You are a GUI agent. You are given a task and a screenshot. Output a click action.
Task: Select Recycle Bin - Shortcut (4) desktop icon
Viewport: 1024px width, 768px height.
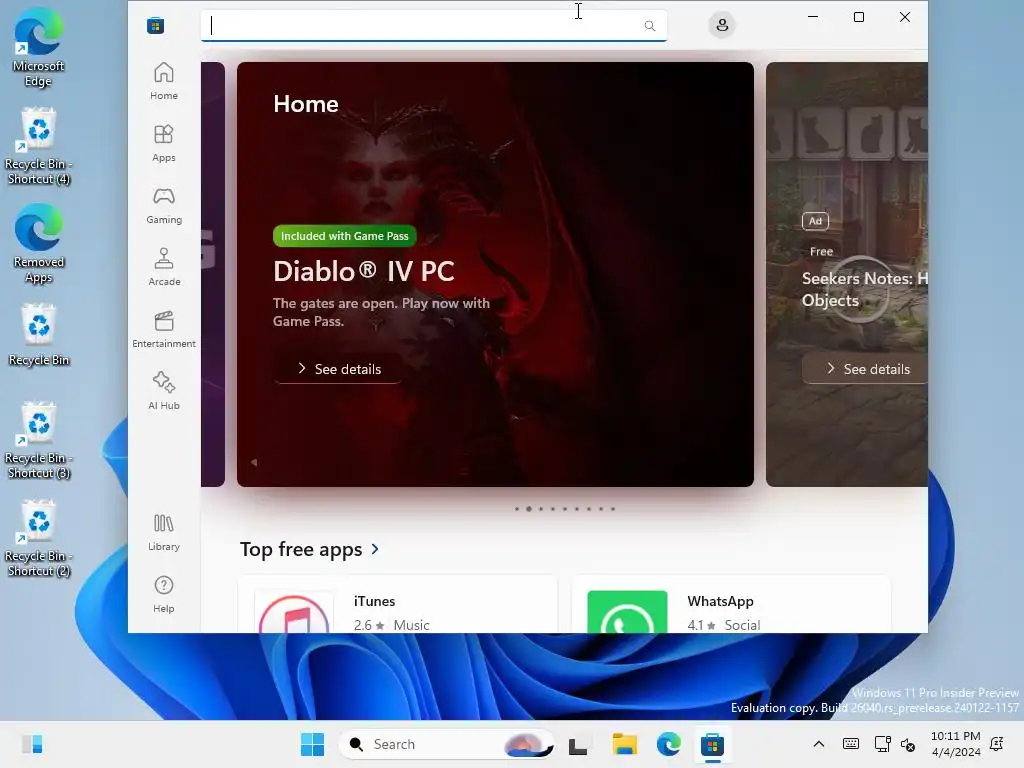point(39,146)
